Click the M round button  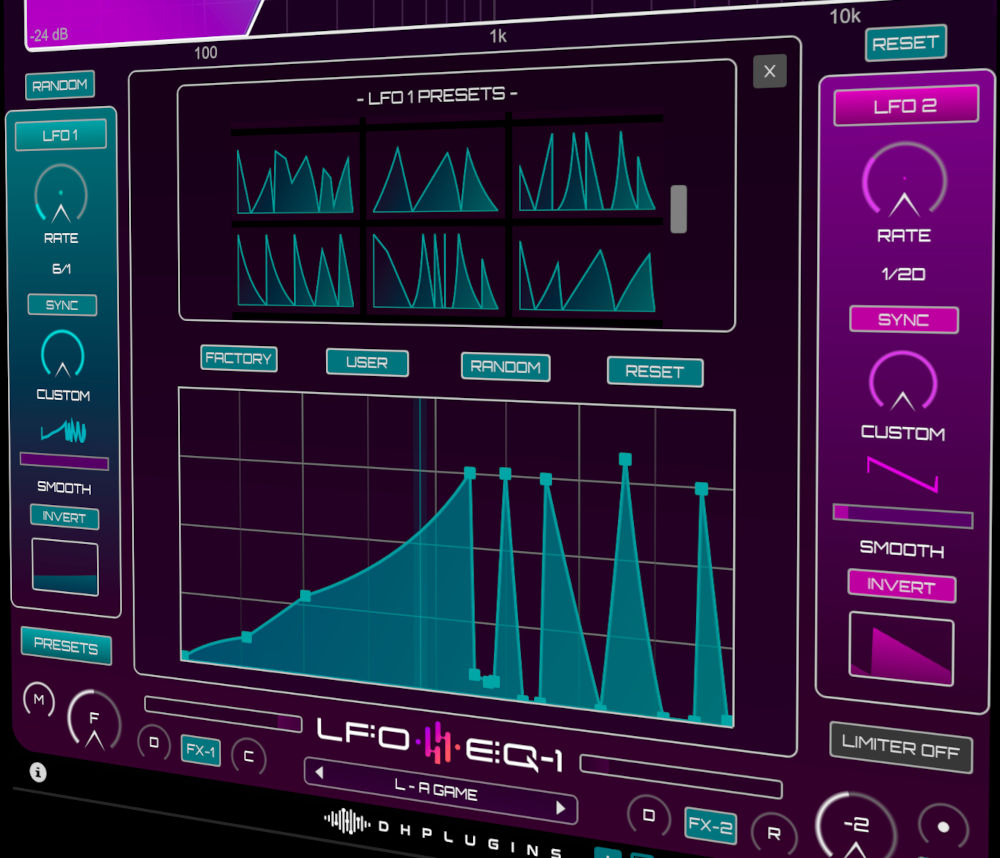[x=39, y=699]
